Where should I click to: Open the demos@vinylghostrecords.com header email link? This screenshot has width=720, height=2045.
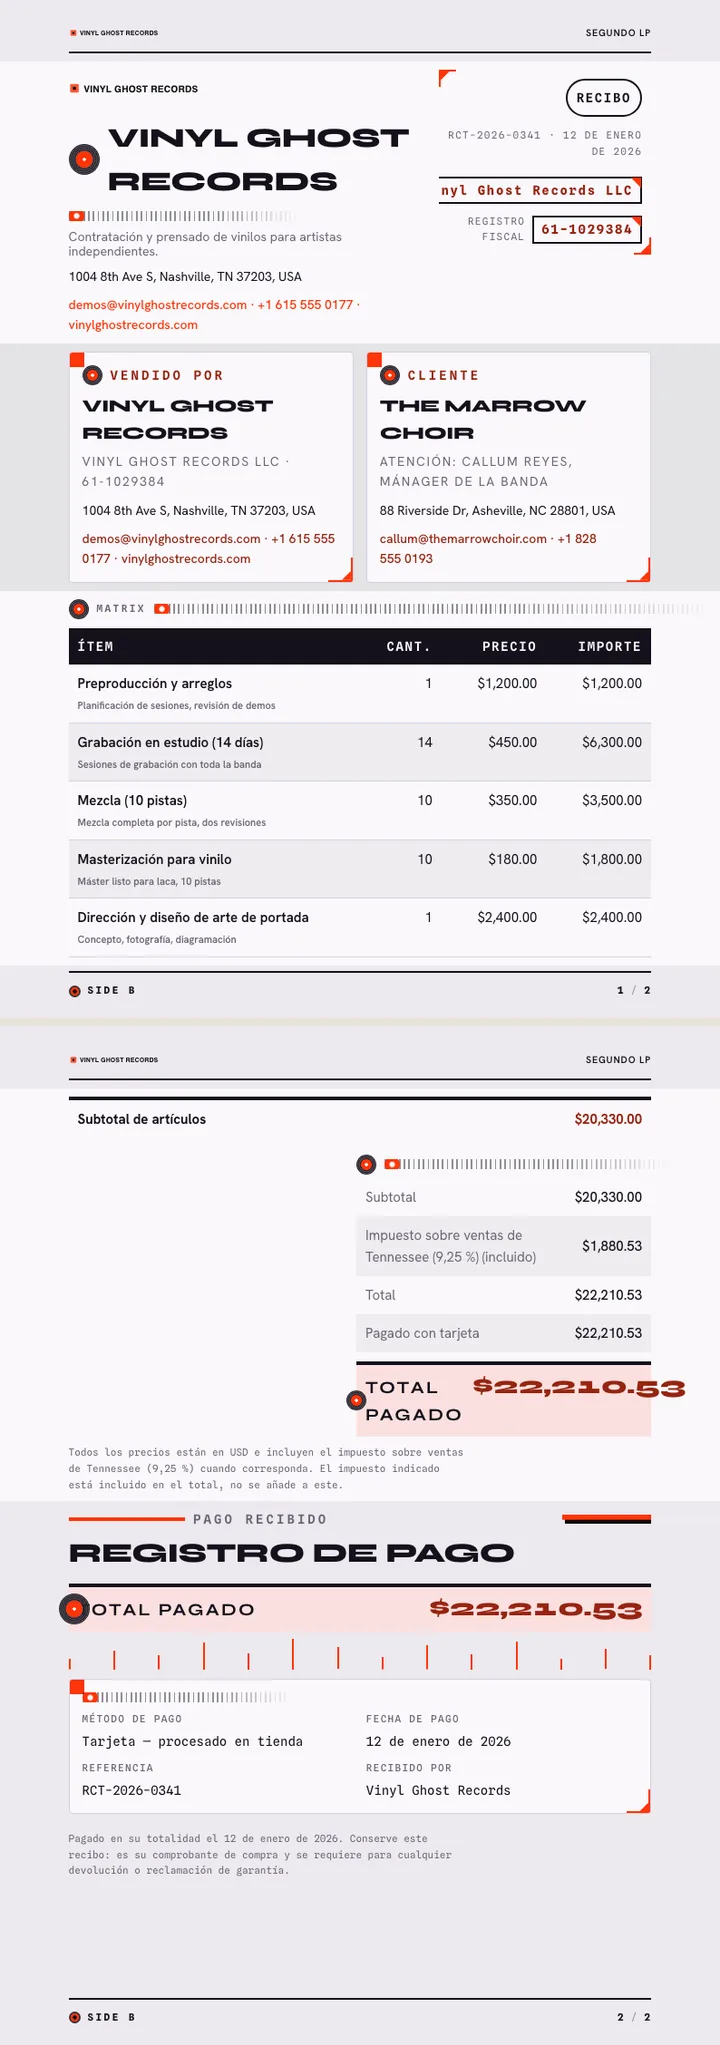158,304
